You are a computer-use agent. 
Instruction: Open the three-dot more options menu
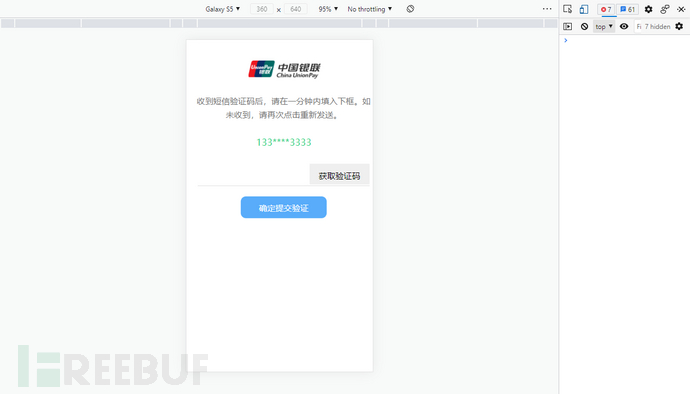(x=547, y=9)
